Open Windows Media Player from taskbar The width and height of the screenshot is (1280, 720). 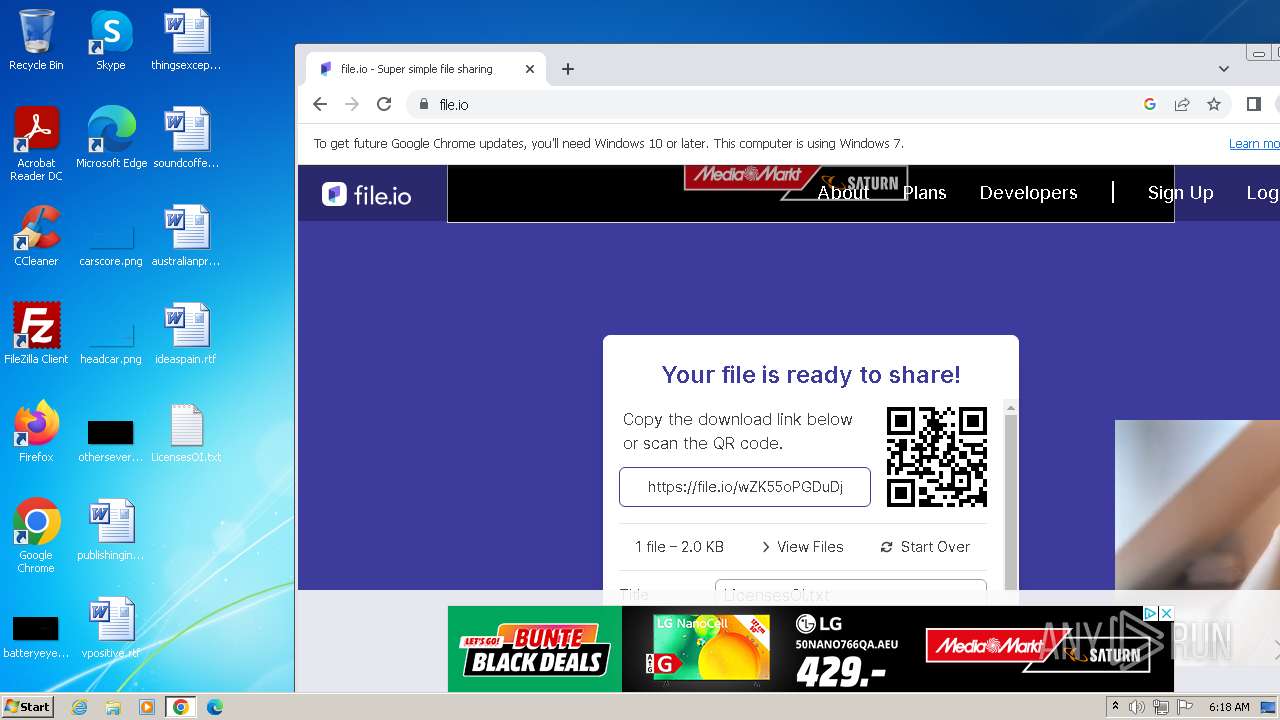[147, 707]
